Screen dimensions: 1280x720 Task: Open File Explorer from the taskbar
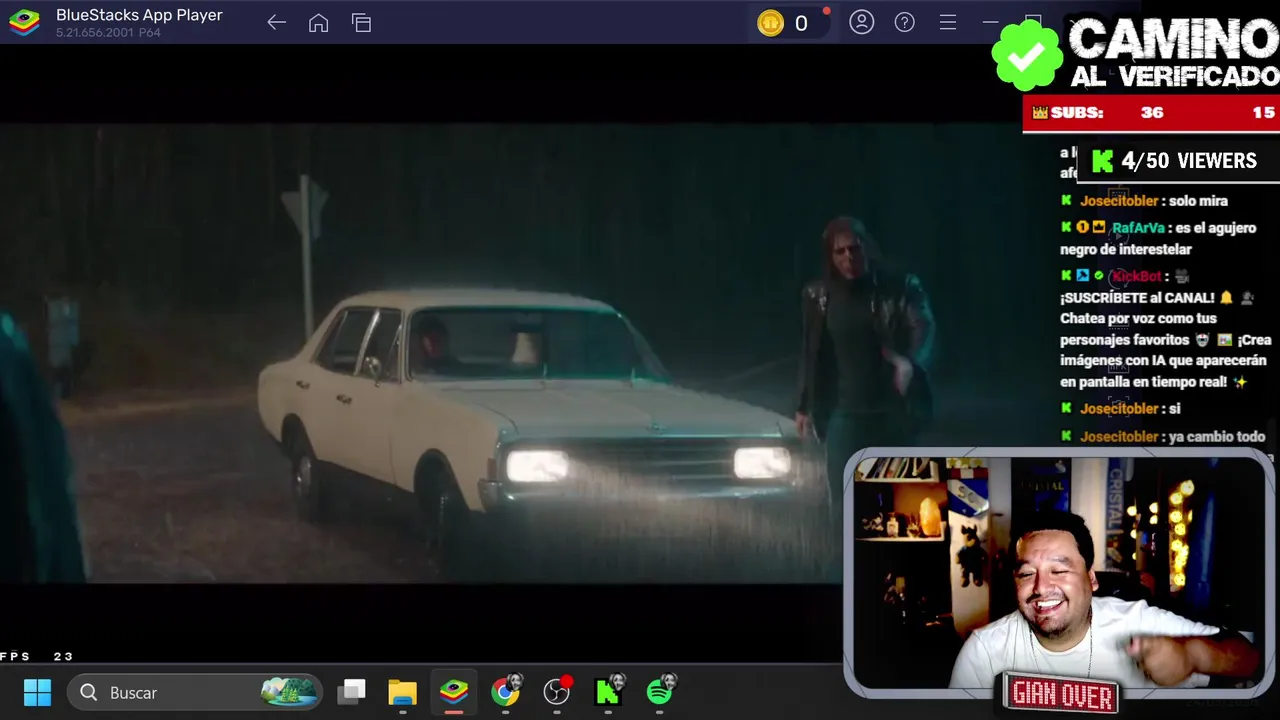402,692
